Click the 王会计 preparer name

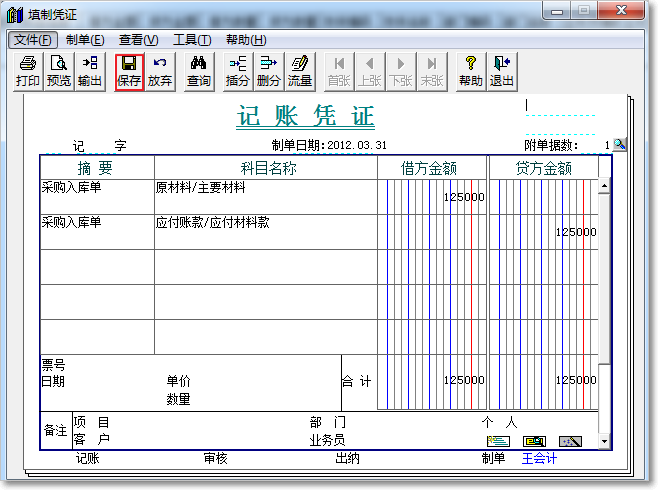pos(539,458)
